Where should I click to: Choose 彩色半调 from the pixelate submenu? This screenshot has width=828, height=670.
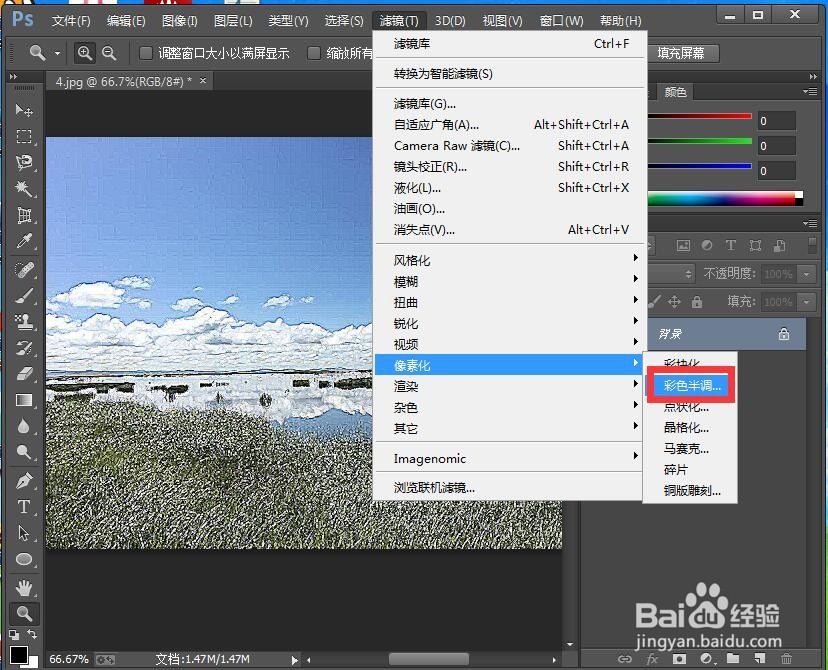(690, 385)
